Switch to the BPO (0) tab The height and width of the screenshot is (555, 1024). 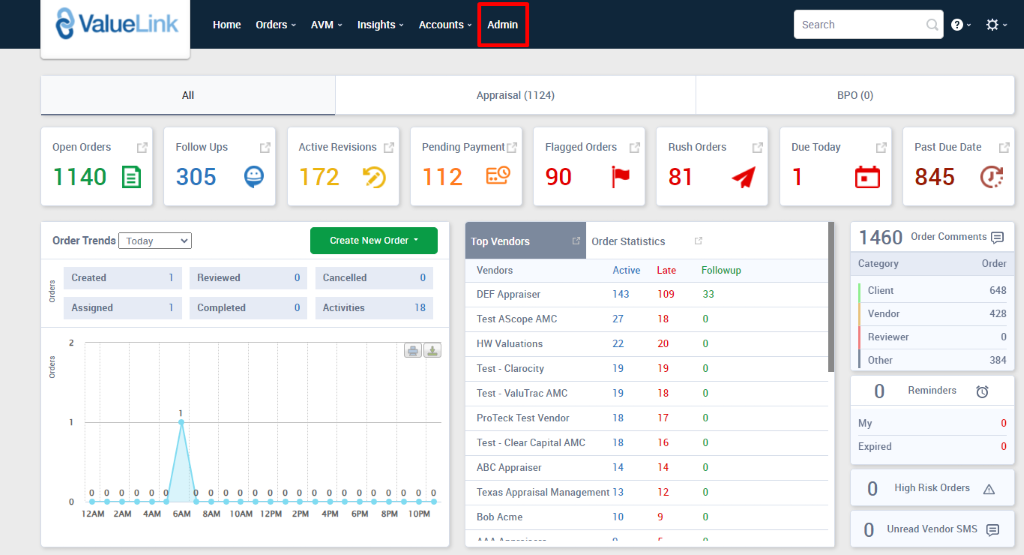pos(855,95)
